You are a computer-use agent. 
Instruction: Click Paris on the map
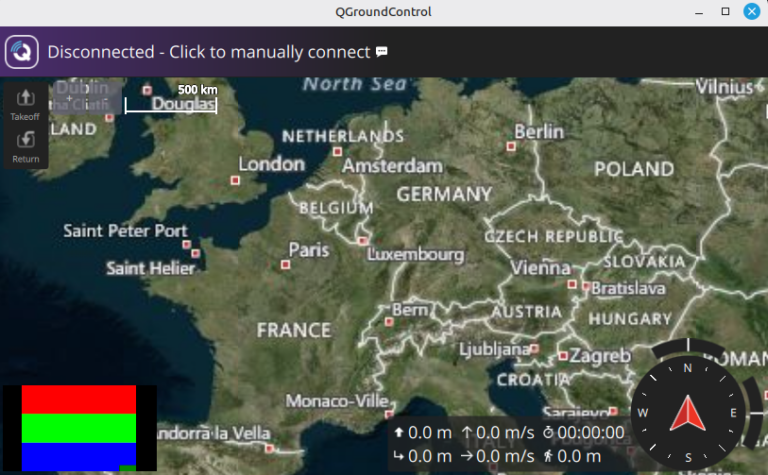click(308, 250)
